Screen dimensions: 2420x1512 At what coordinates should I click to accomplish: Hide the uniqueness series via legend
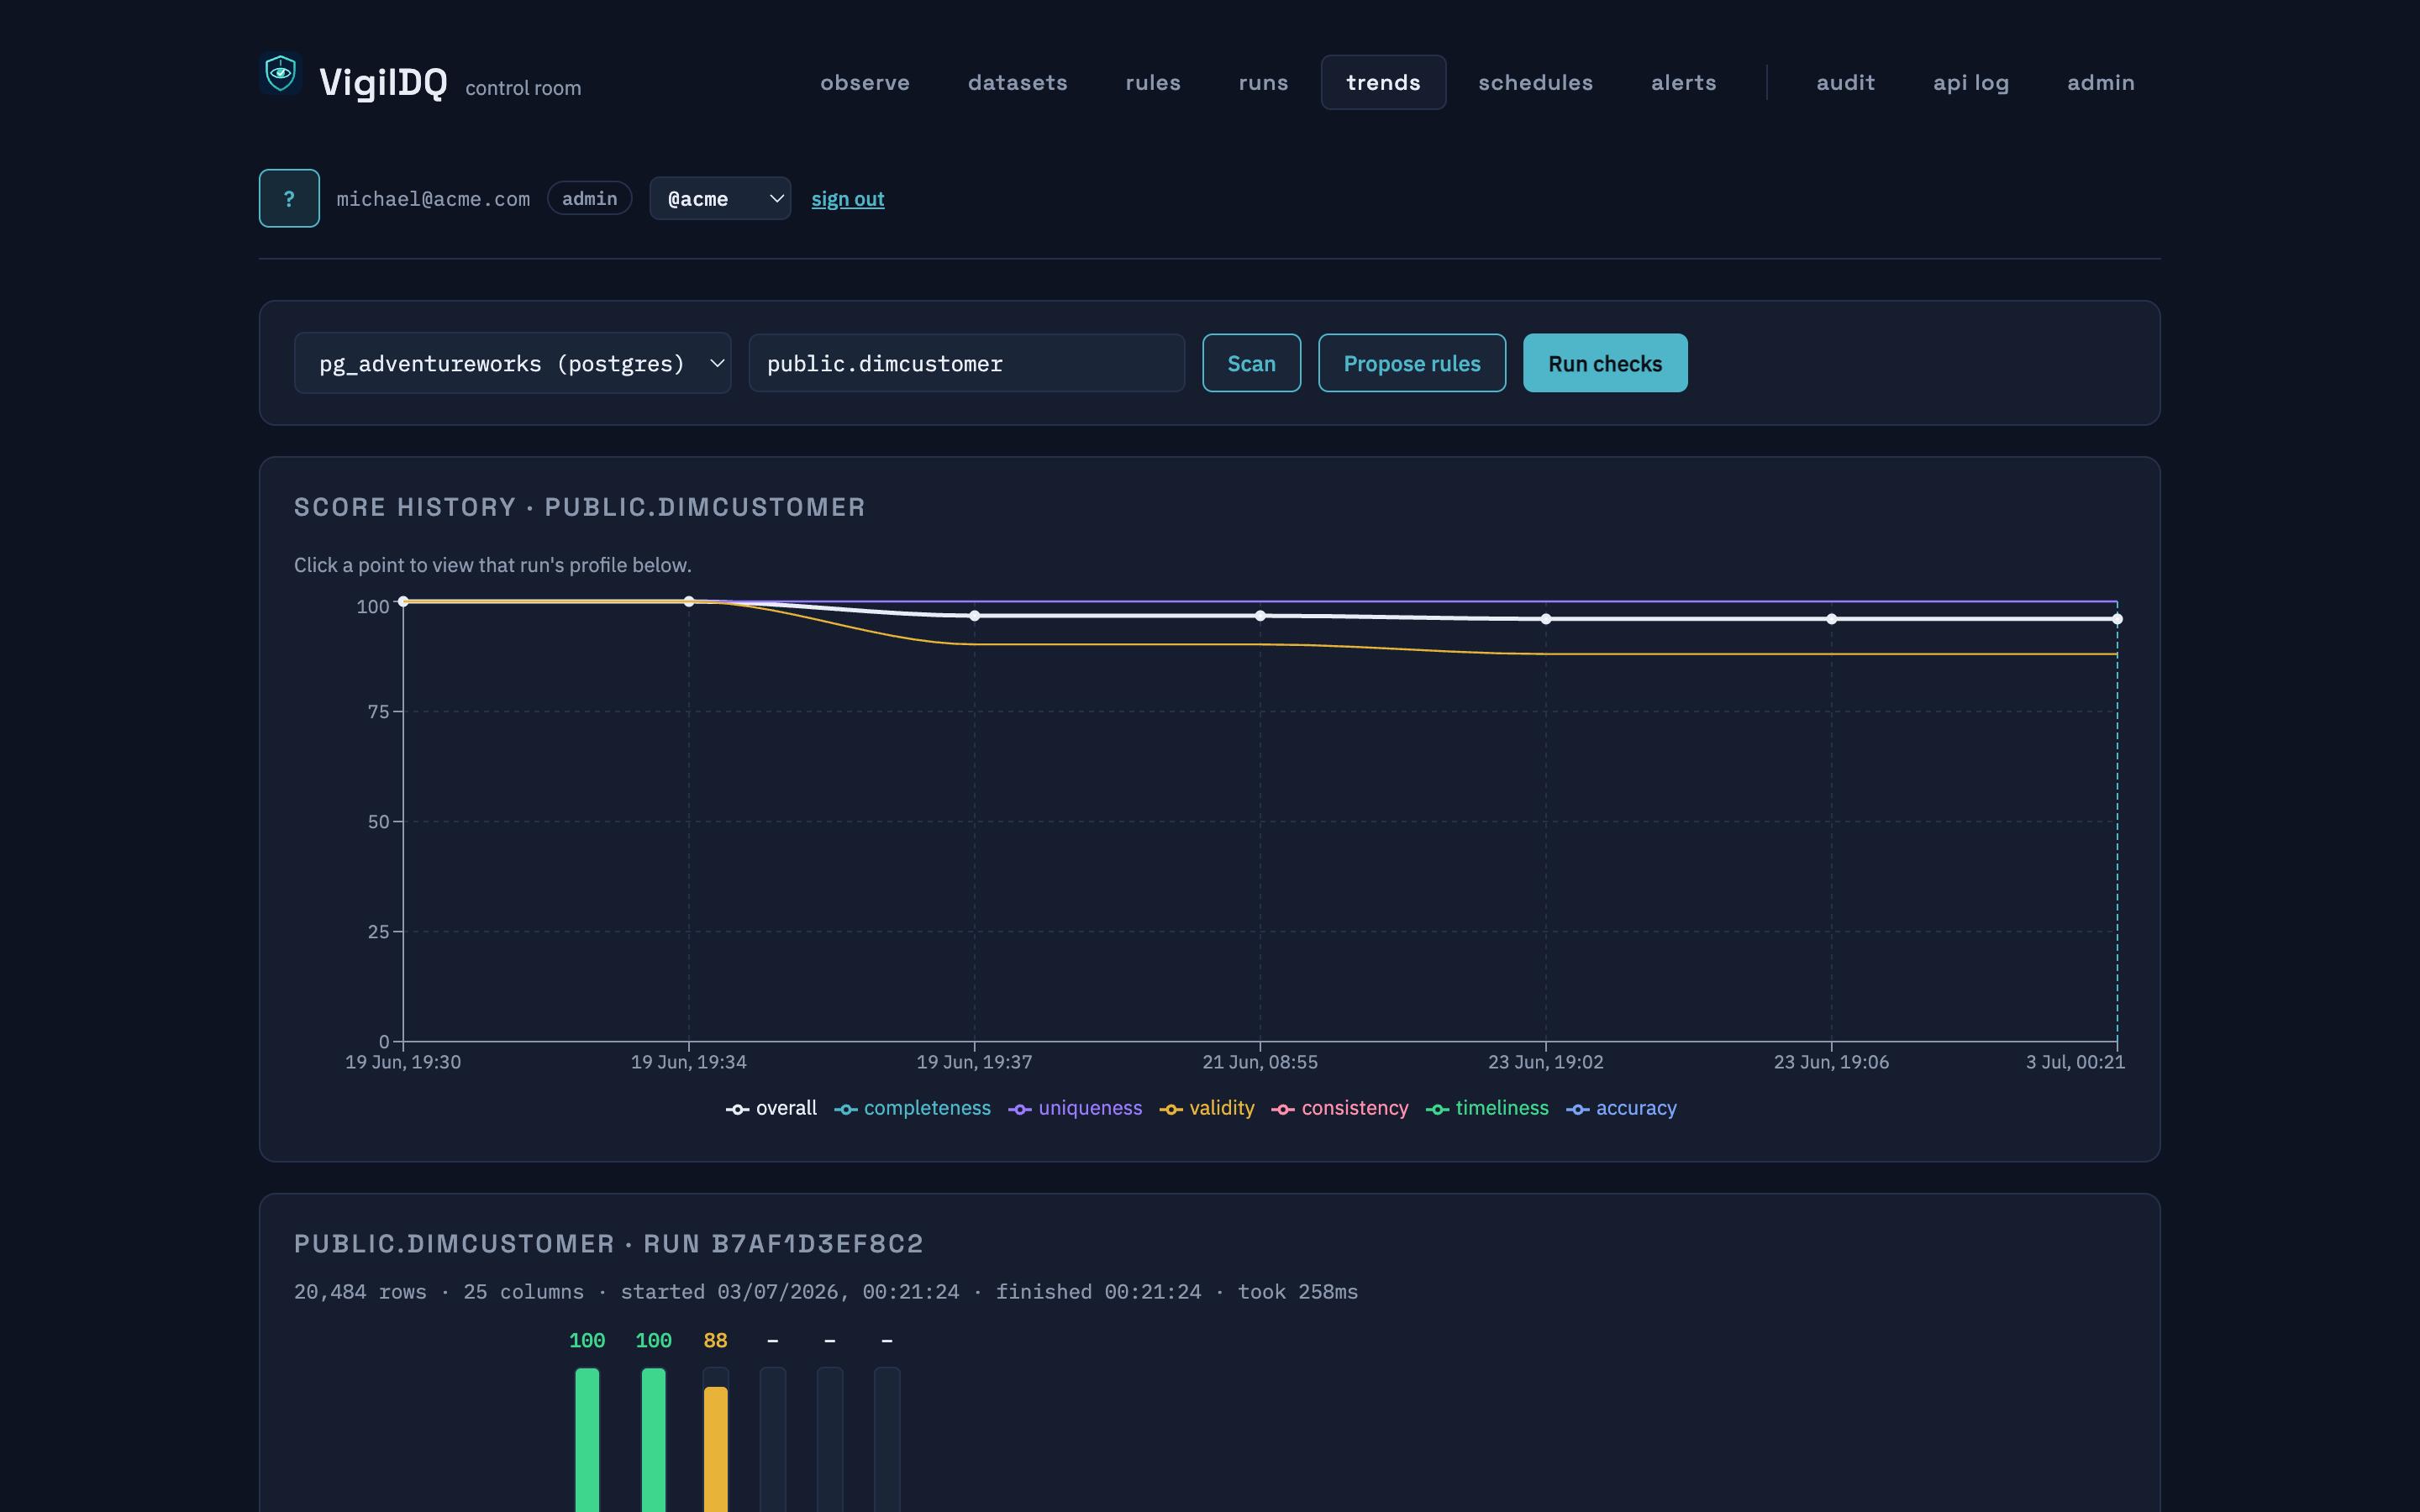pyautogui.click(x=1075, y=1108)
